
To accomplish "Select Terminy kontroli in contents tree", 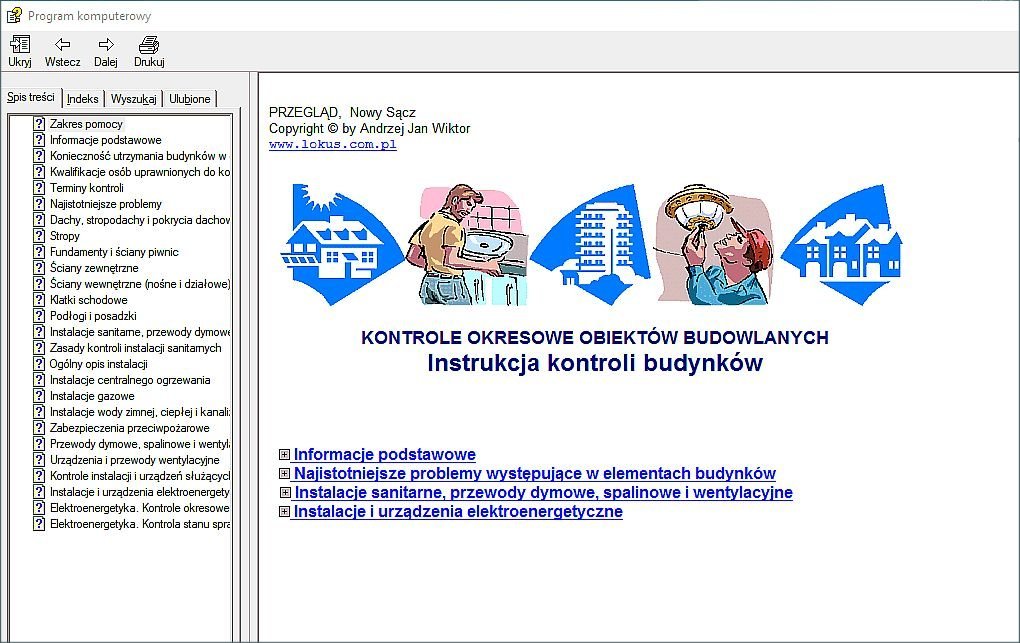I will point(87,188).
